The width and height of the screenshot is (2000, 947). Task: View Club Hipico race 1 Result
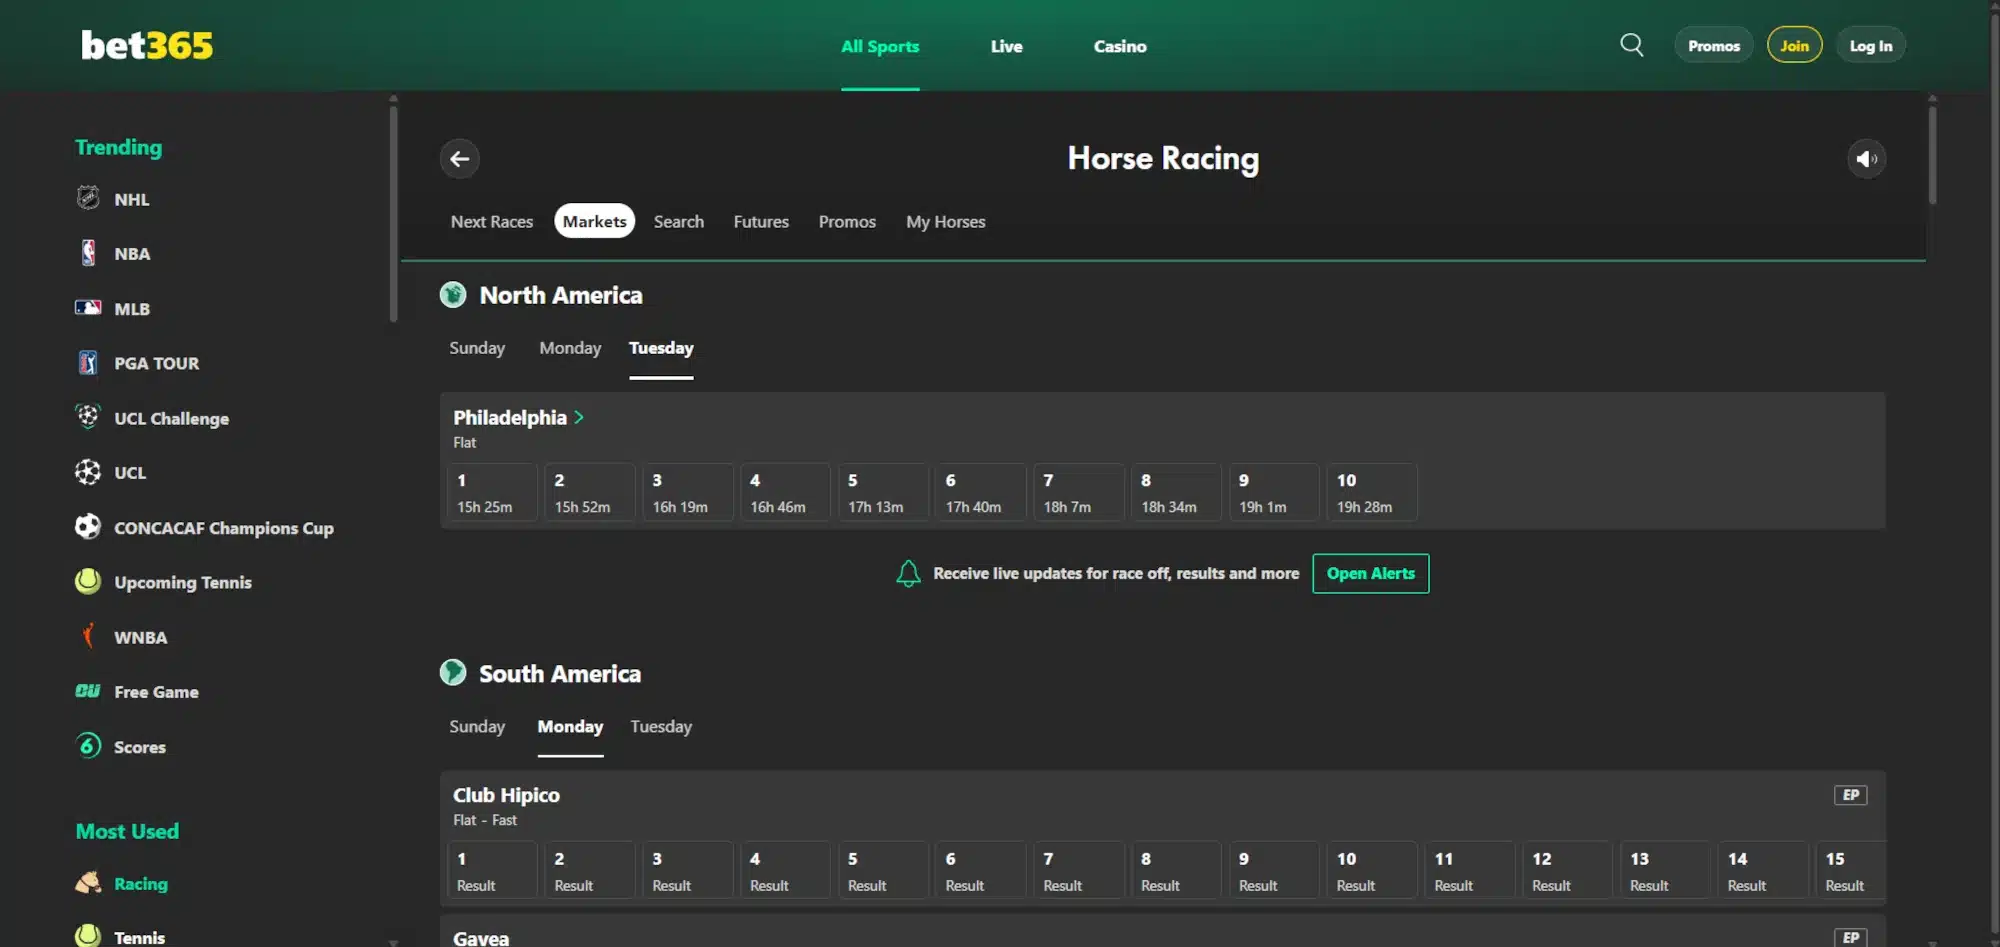tap(492, 871)
